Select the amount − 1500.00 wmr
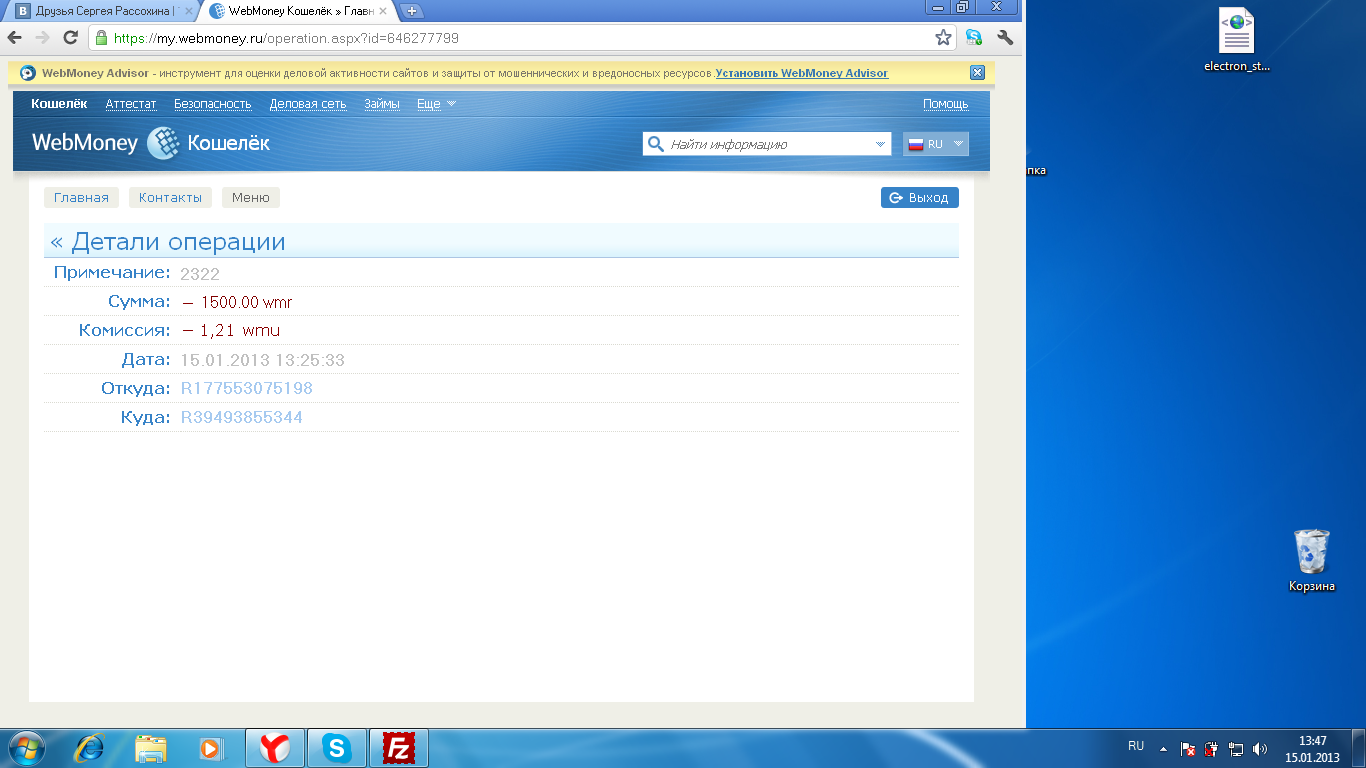Image resolution: width=1366 pixels, height=768 pixels. coord(237,302)
